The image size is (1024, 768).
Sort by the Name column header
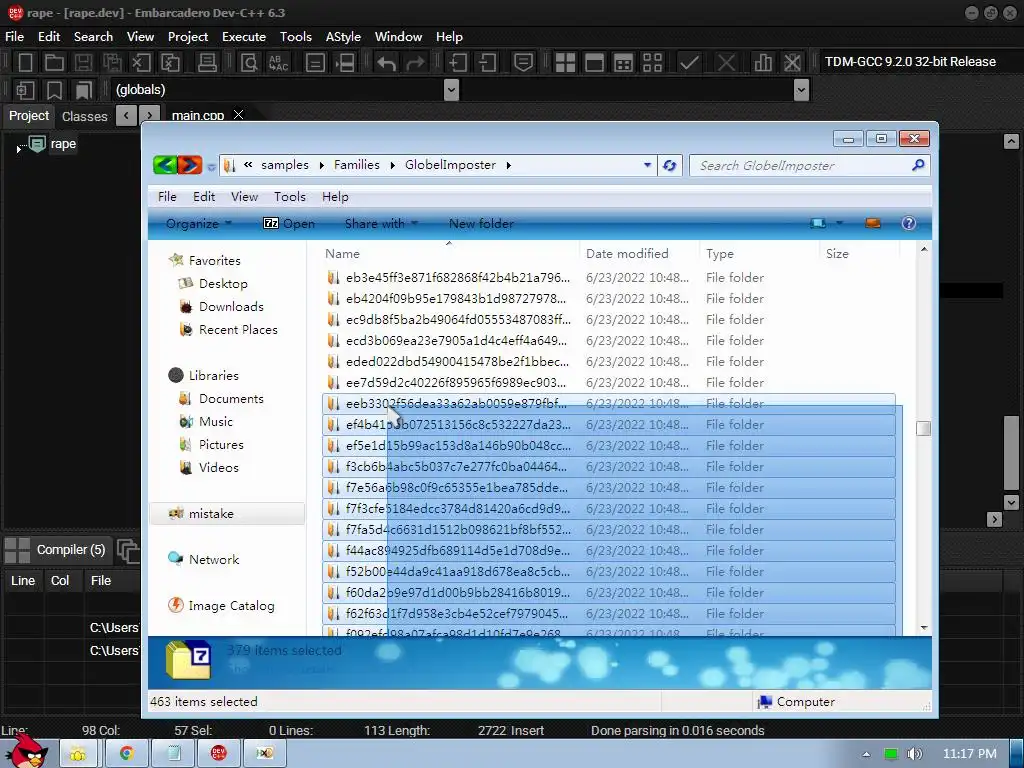tap(451, 253)
